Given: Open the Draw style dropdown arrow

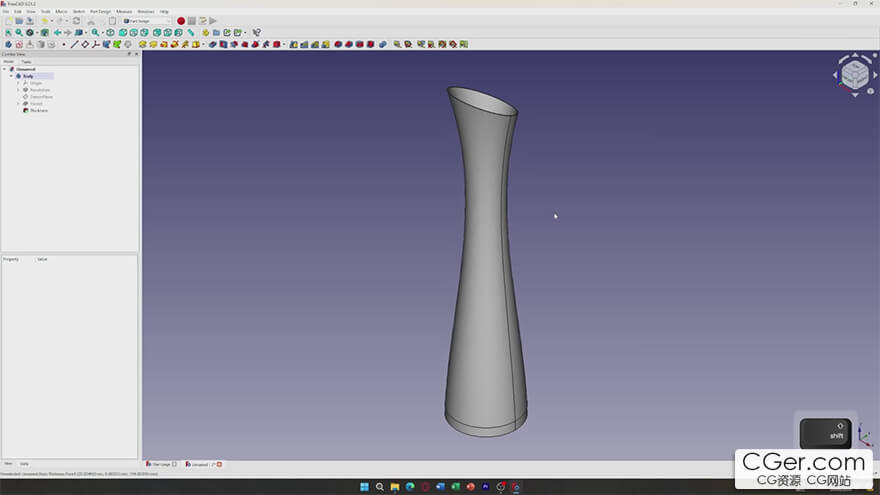Looking at the screenshot, I should click(37, 33).
